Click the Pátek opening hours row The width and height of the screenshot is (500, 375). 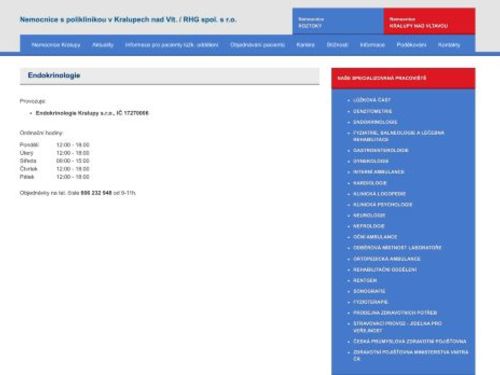(x=55, y=177)
